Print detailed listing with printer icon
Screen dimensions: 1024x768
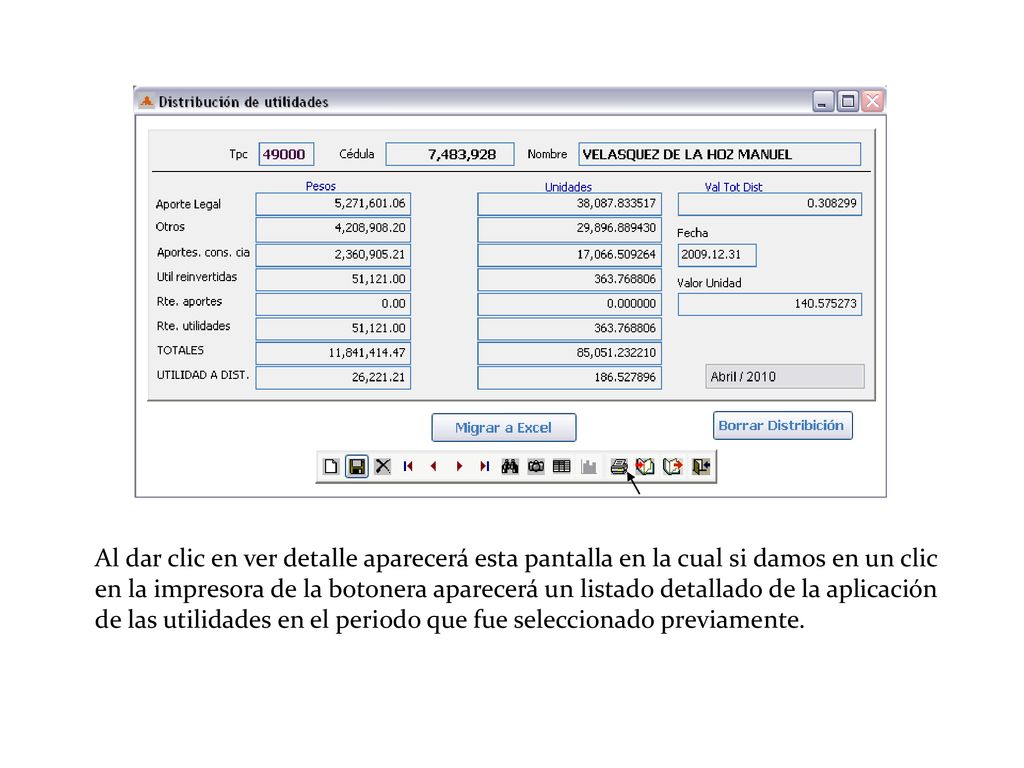pyautogui.click(x=618, y=466)
